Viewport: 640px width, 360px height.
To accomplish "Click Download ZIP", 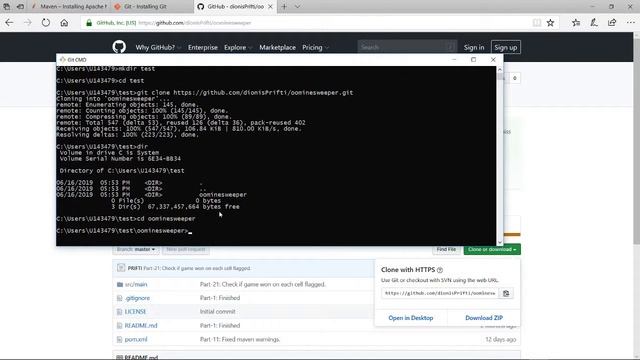I will point(484,318).
